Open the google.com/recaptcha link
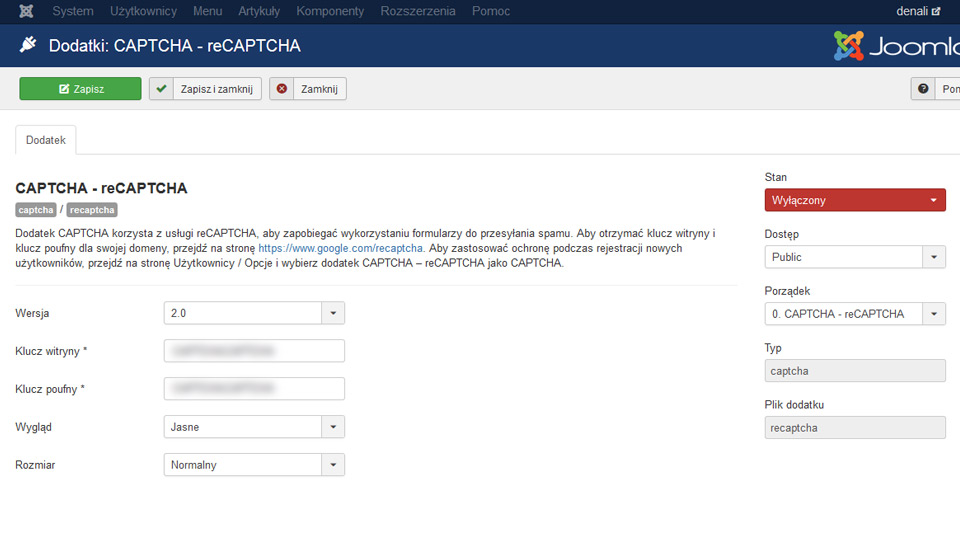 tap(340, 248)
